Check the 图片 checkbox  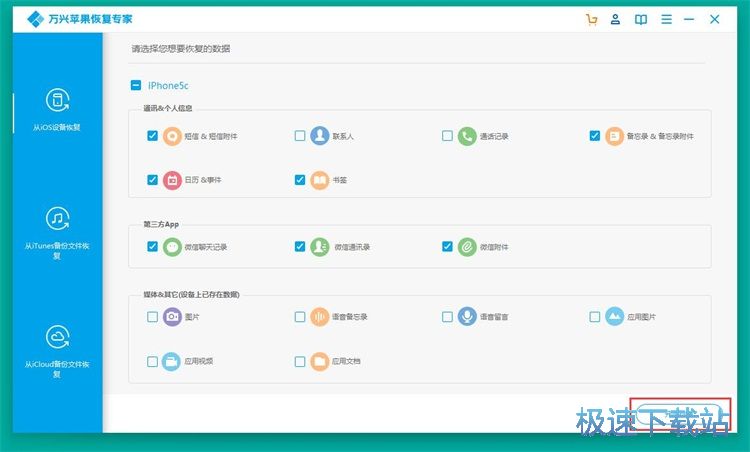152,317
